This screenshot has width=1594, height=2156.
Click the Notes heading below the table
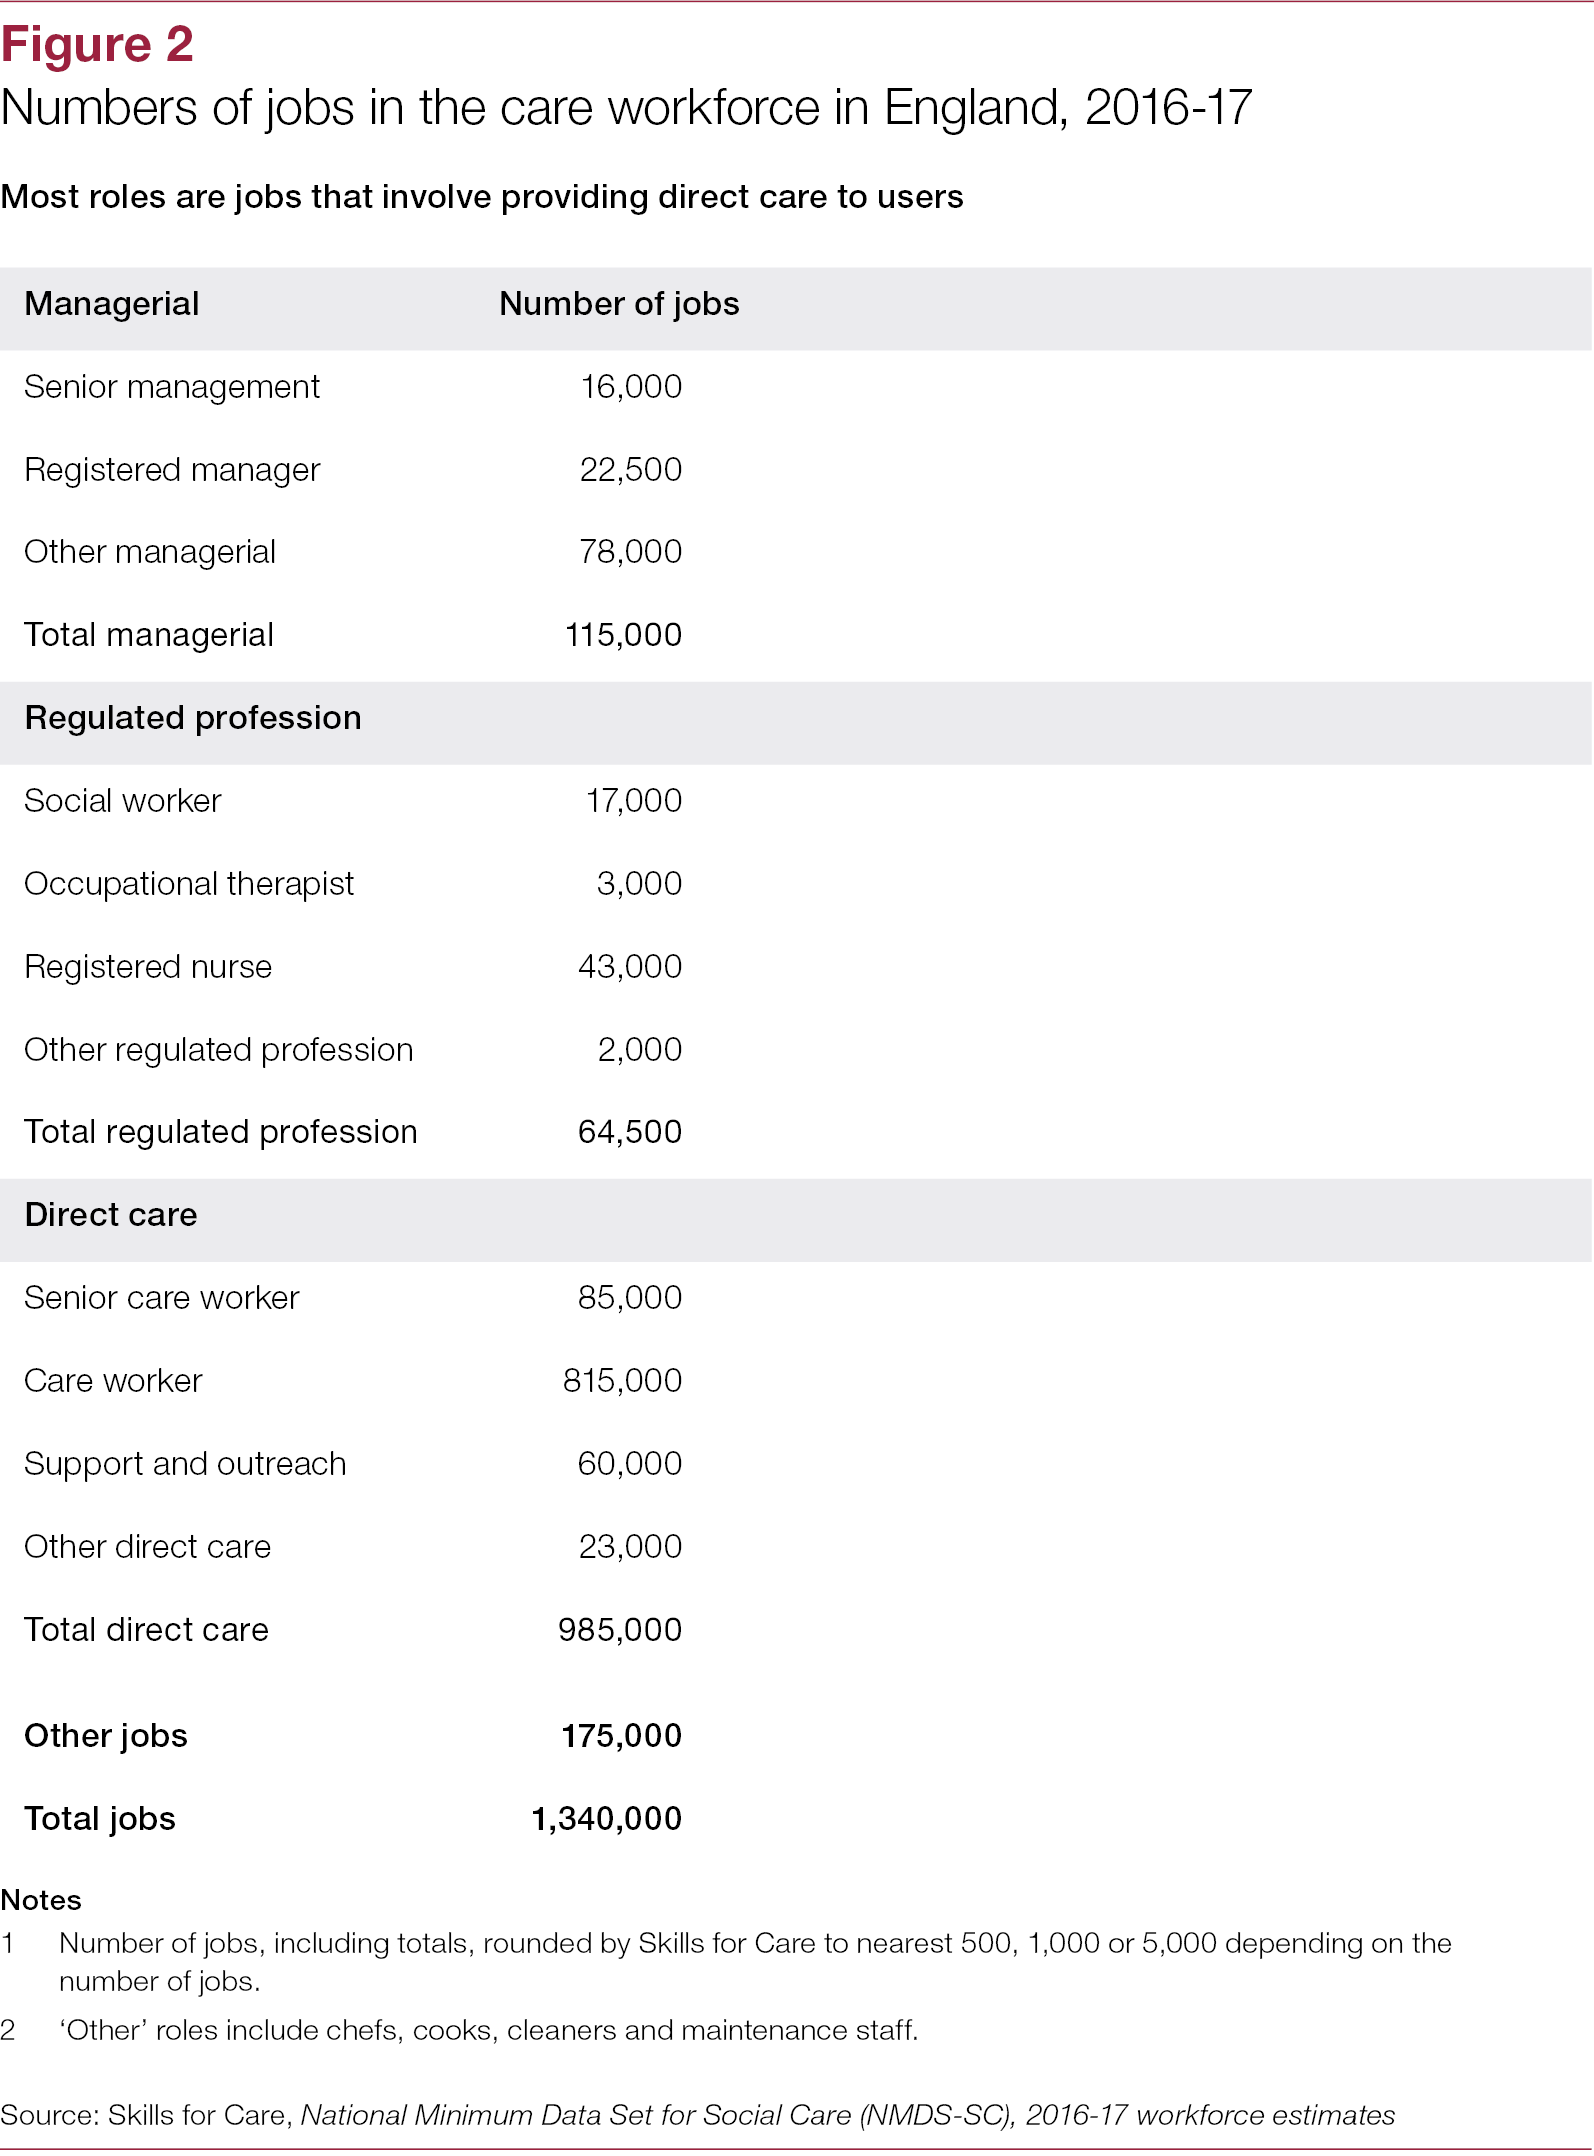(41, 1900)
